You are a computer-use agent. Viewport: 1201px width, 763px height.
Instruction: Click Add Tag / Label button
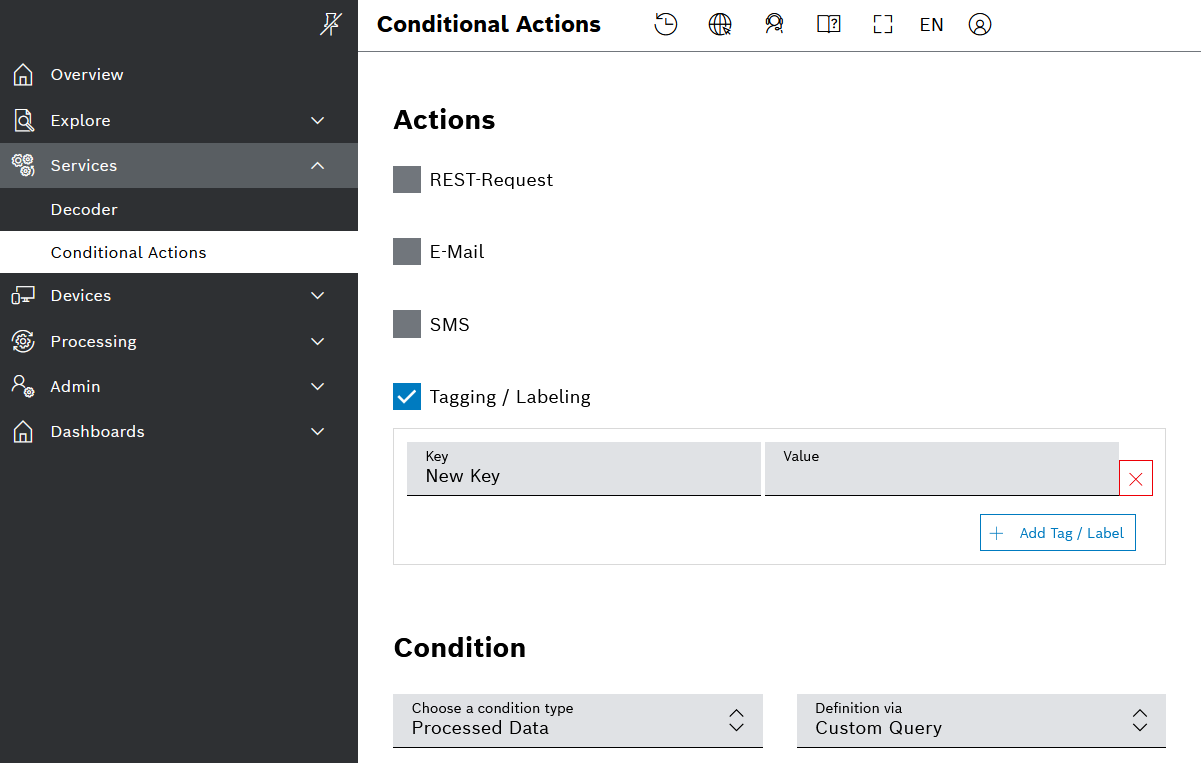pyautogui.click(x=1057, y=533)
